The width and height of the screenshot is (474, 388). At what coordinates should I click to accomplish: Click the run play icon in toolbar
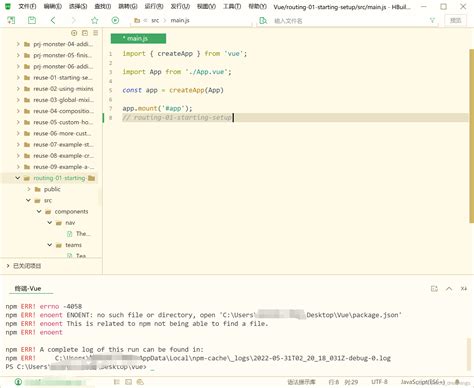pos(115,20)
